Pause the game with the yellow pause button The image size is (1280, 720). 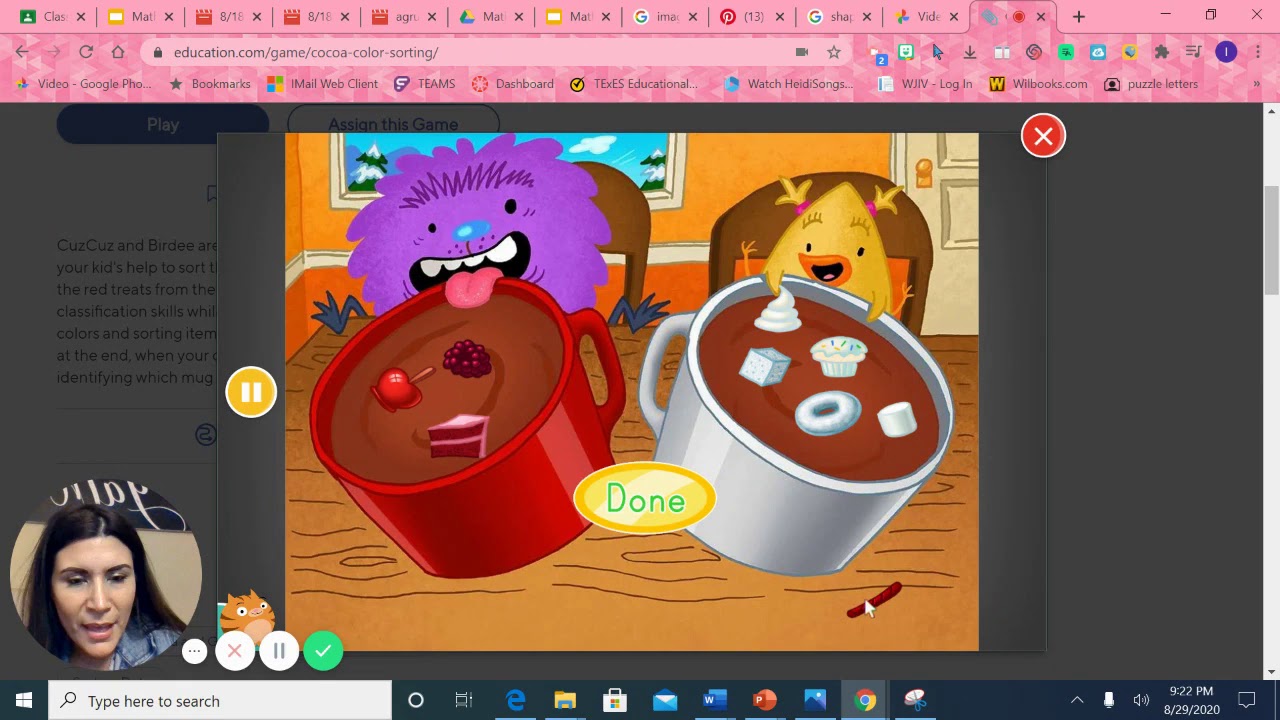(x=251, y=392)
